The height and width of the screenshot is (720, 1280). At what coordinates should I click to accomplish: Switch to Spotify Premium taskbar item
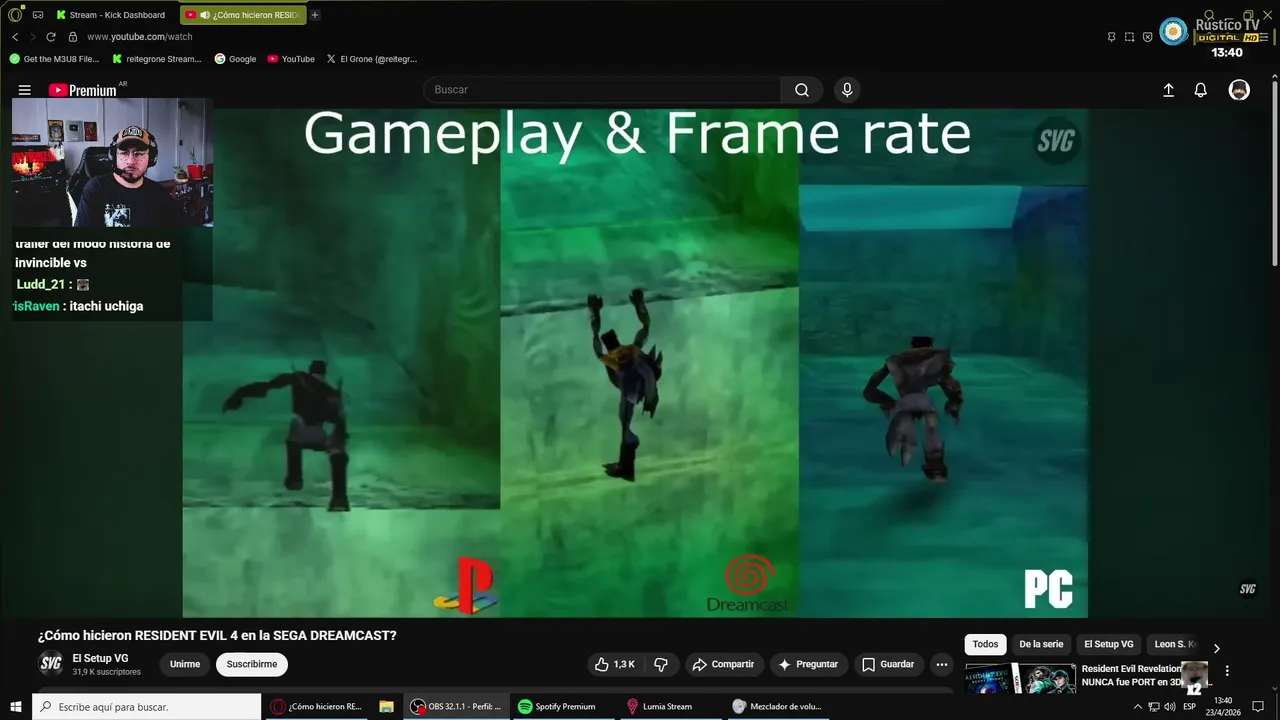click(565, 706)
